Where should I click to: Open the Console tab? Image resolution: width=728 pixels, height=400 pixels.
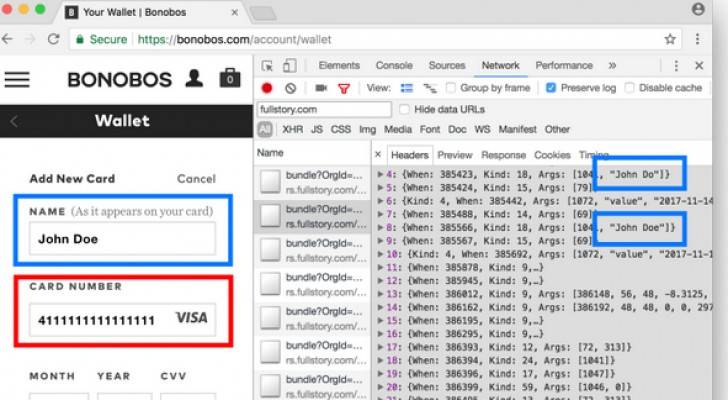[394, 65]
